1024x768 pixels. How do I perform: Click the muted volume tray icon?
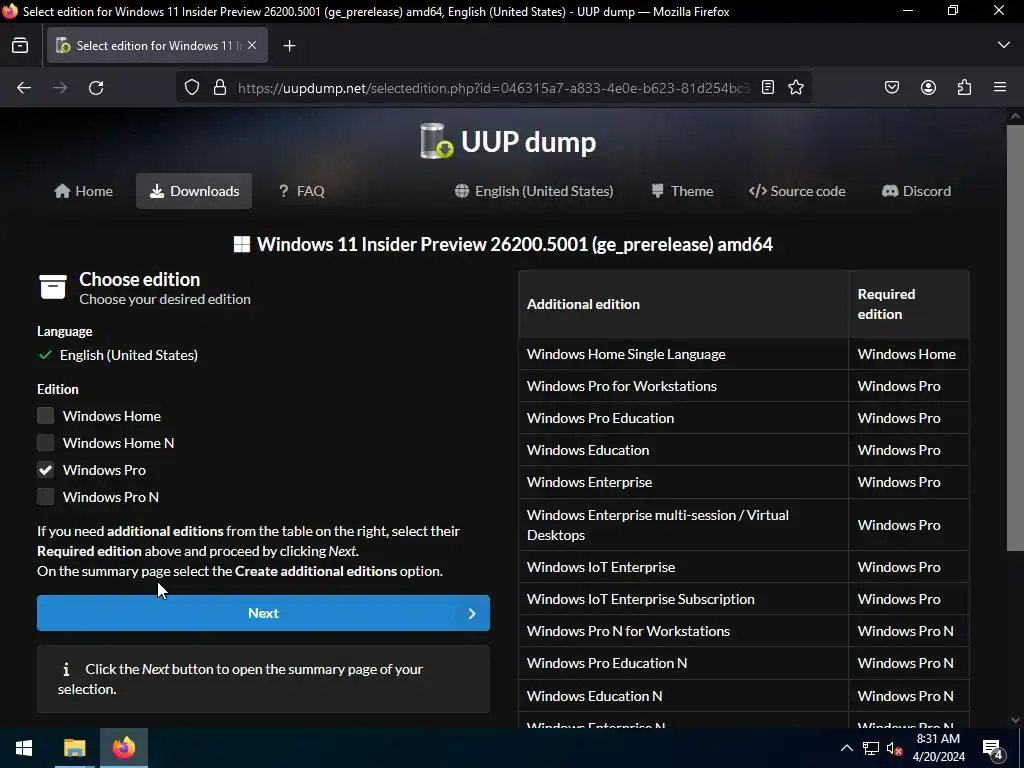pyautogui.click(x=894, y=748)
